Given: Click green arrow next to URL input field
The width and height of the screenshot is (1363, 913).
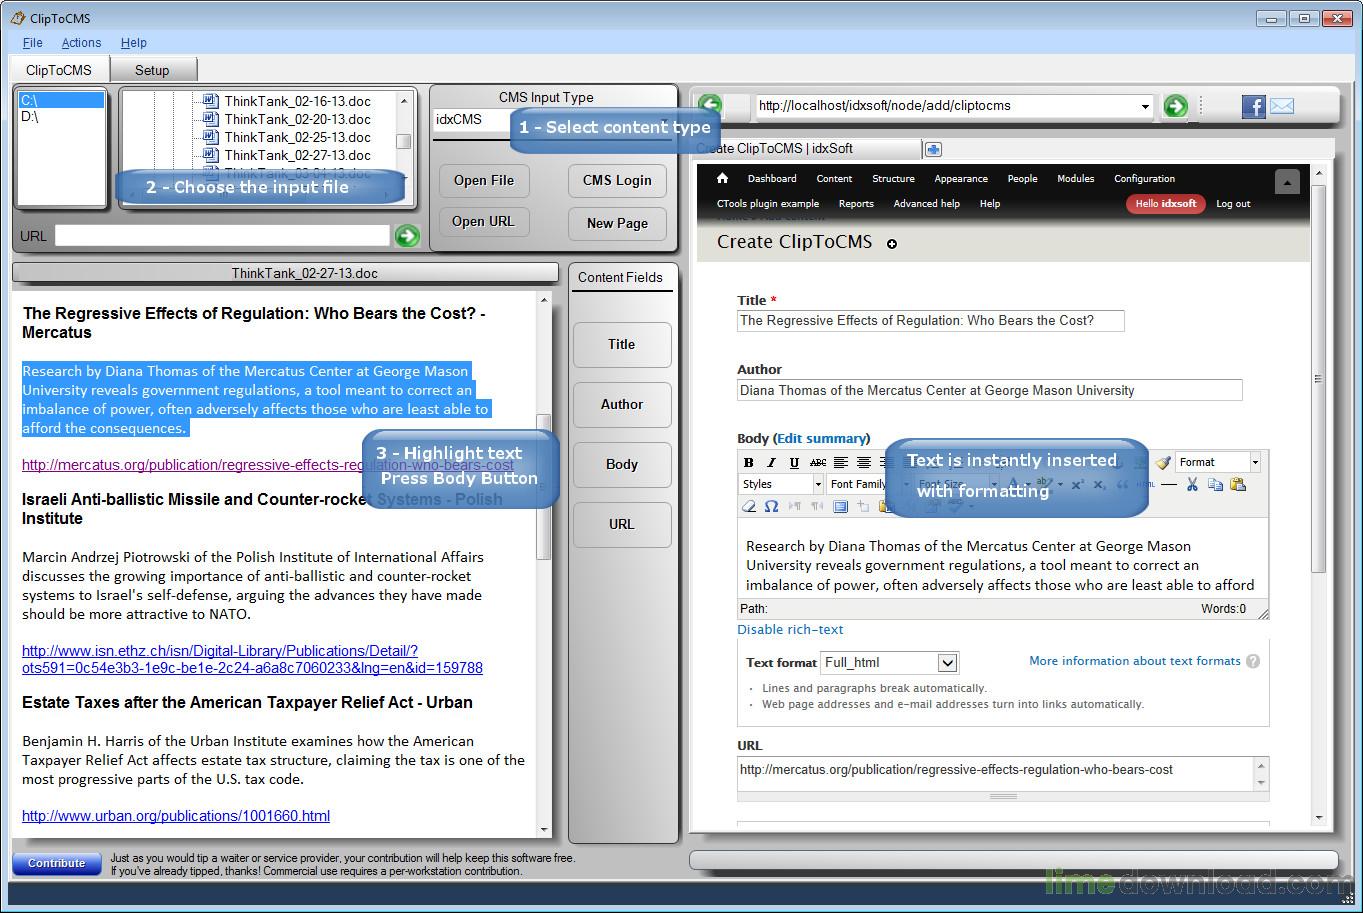Looking at the screenshot, I should tap(407, 236).
